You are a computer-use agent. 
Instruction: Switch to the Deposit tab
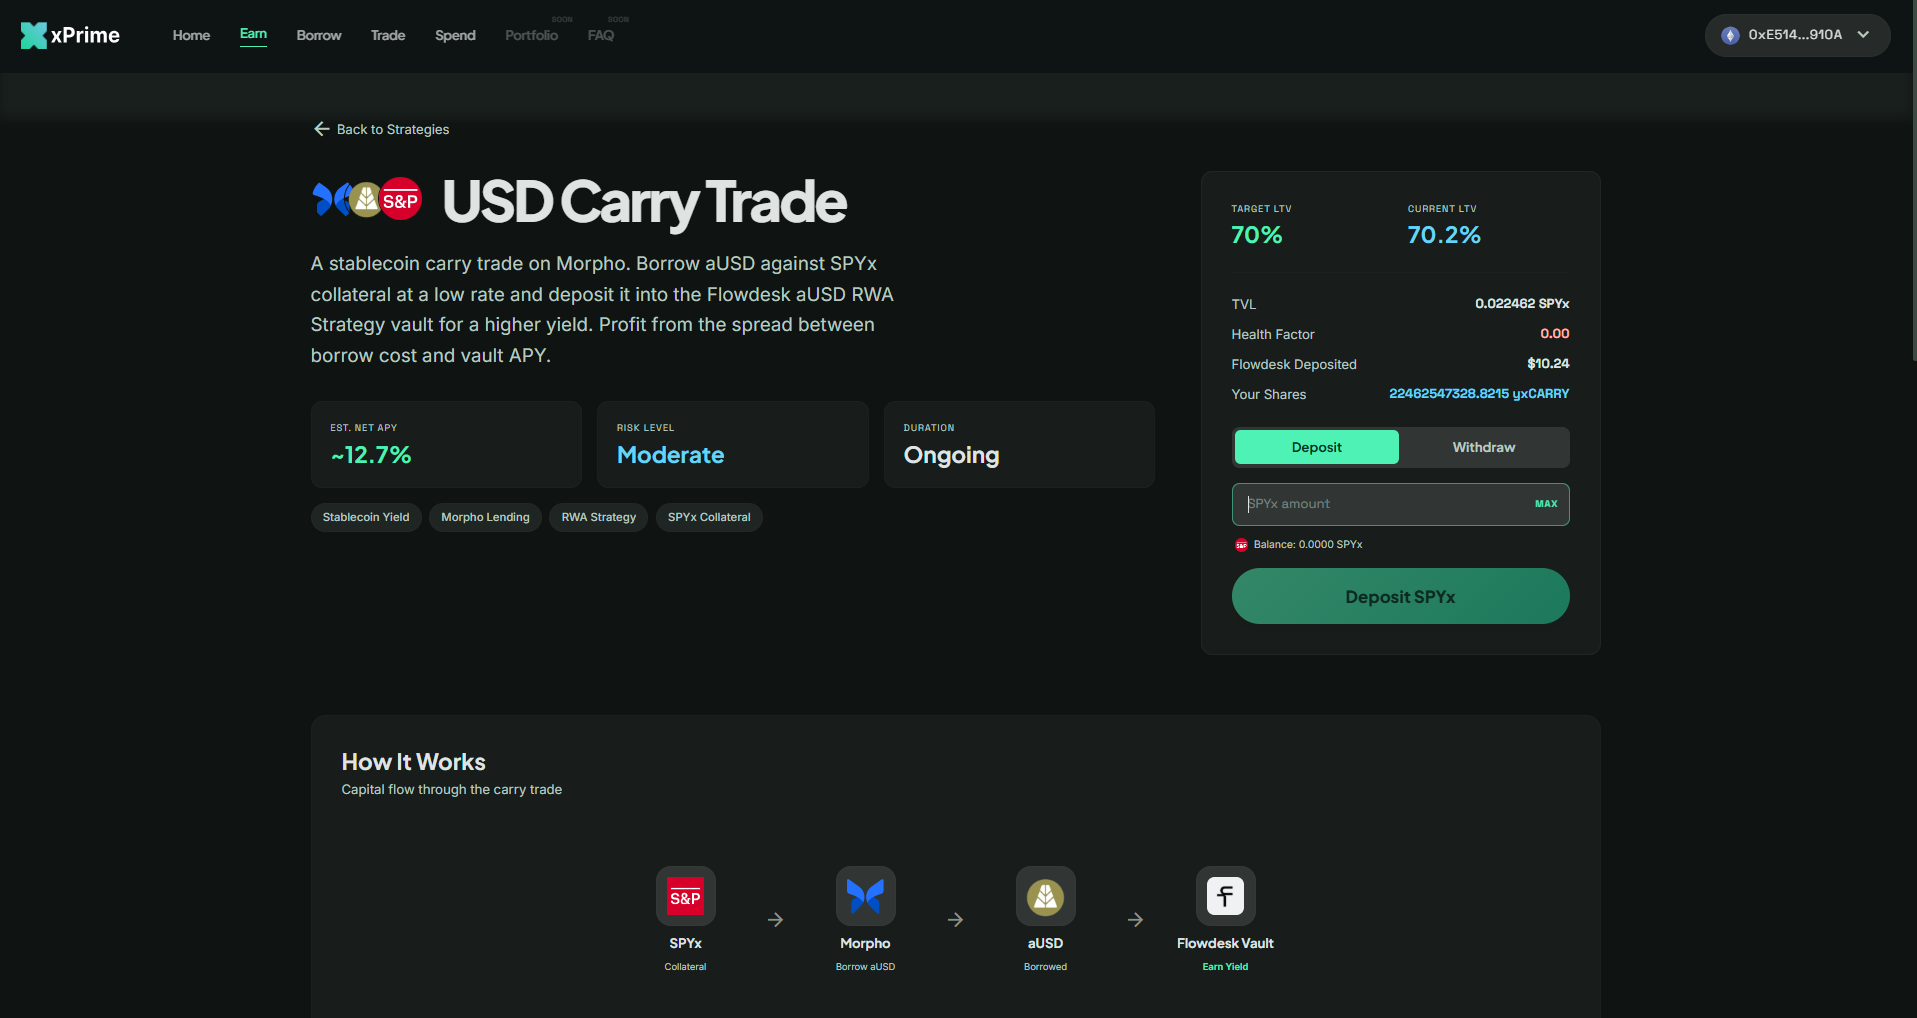coord(1316,447)
